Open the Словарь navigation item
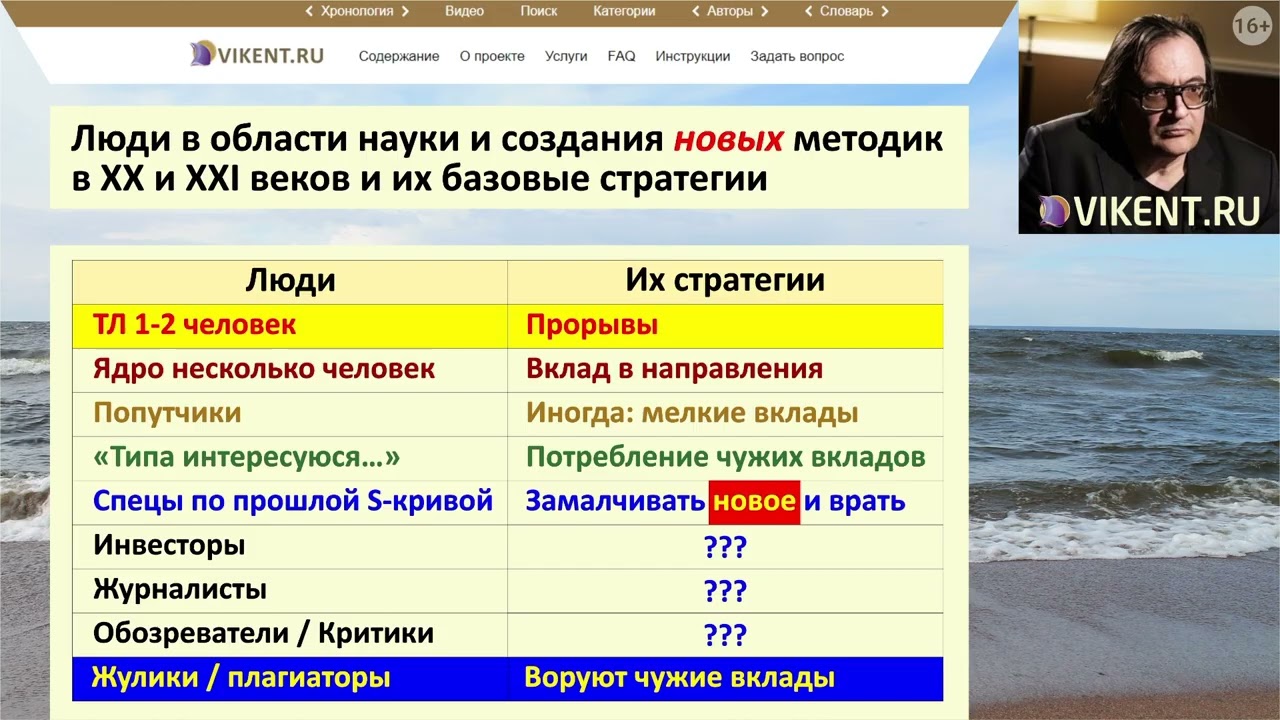Viewport: 1280px width, 720px height. (846, 12)
